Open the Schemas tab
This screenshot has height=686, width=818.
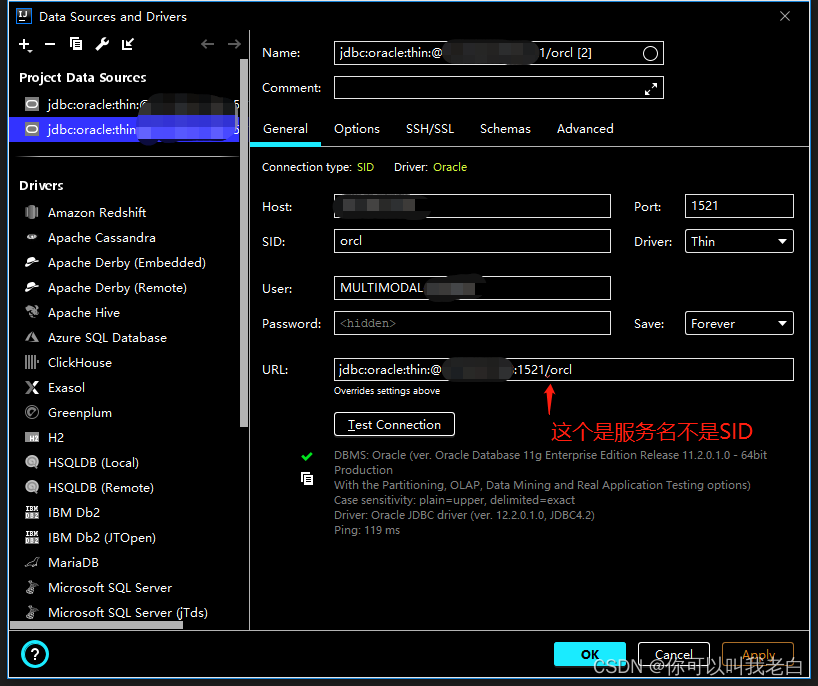[x=505, y=129]
